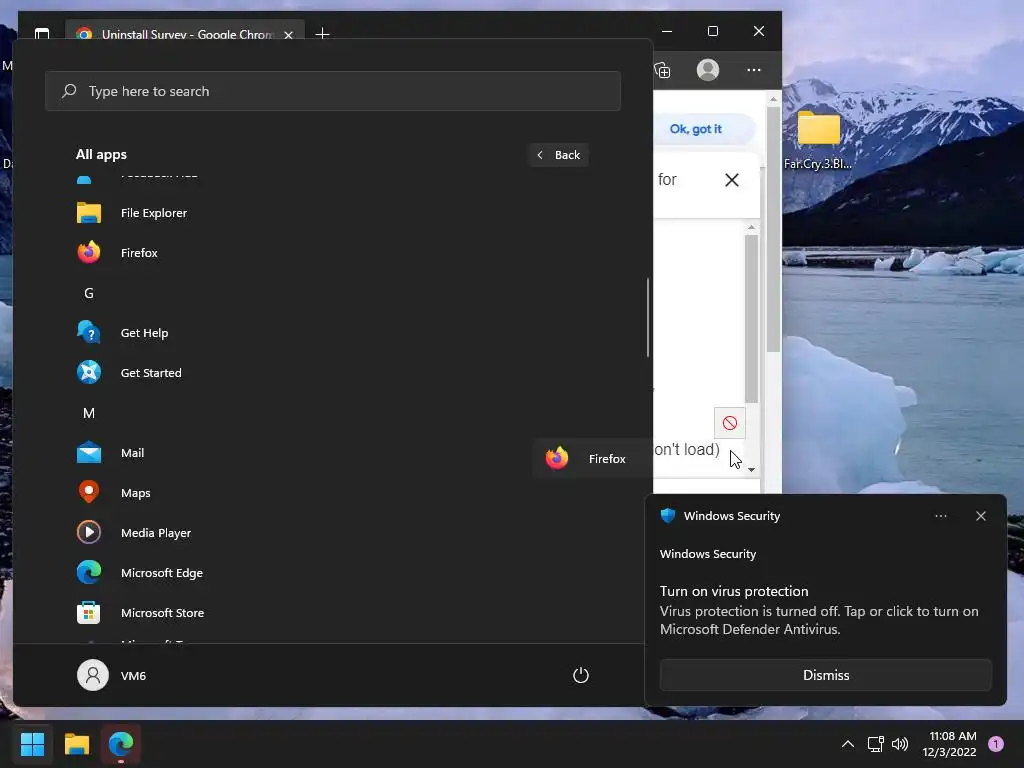This screenshot has height=768, width=1024.
Task: Open Windows Security notification options menu
Action: click(x=940, y=516)
